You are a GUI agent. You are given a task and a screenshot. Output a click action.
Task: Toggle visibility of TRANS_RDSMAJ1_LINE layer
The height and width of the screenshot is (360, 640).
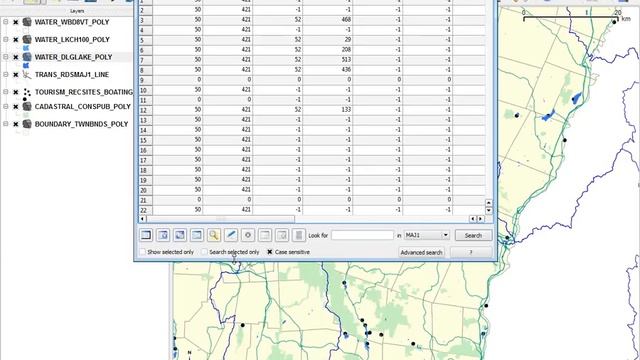16,75
